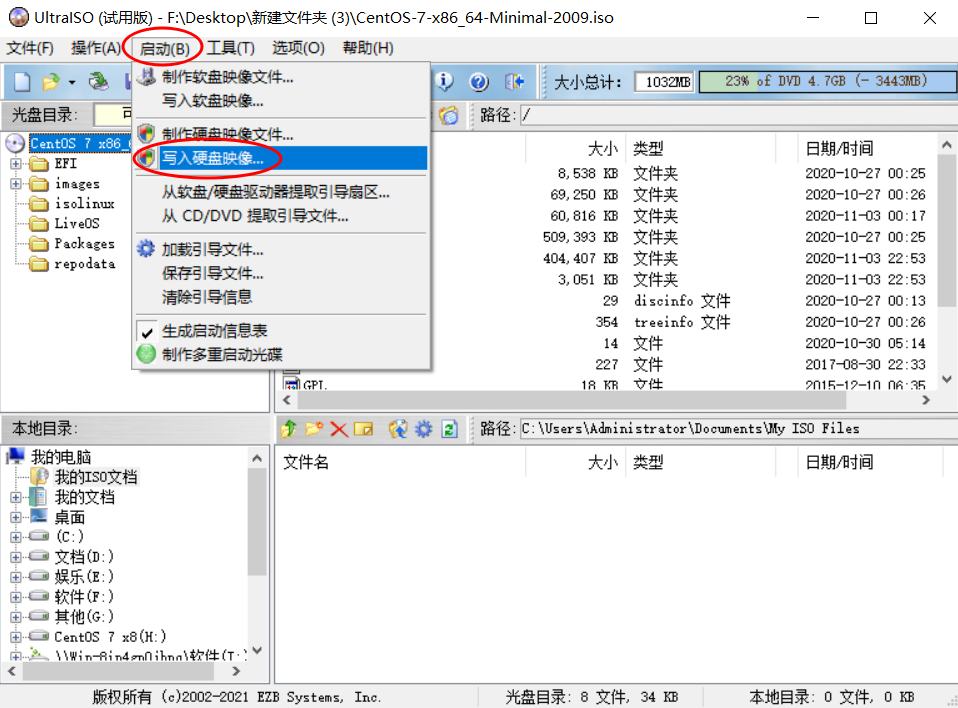Click the disc icon of CentOS 7 x86 root

click(15, 144)
